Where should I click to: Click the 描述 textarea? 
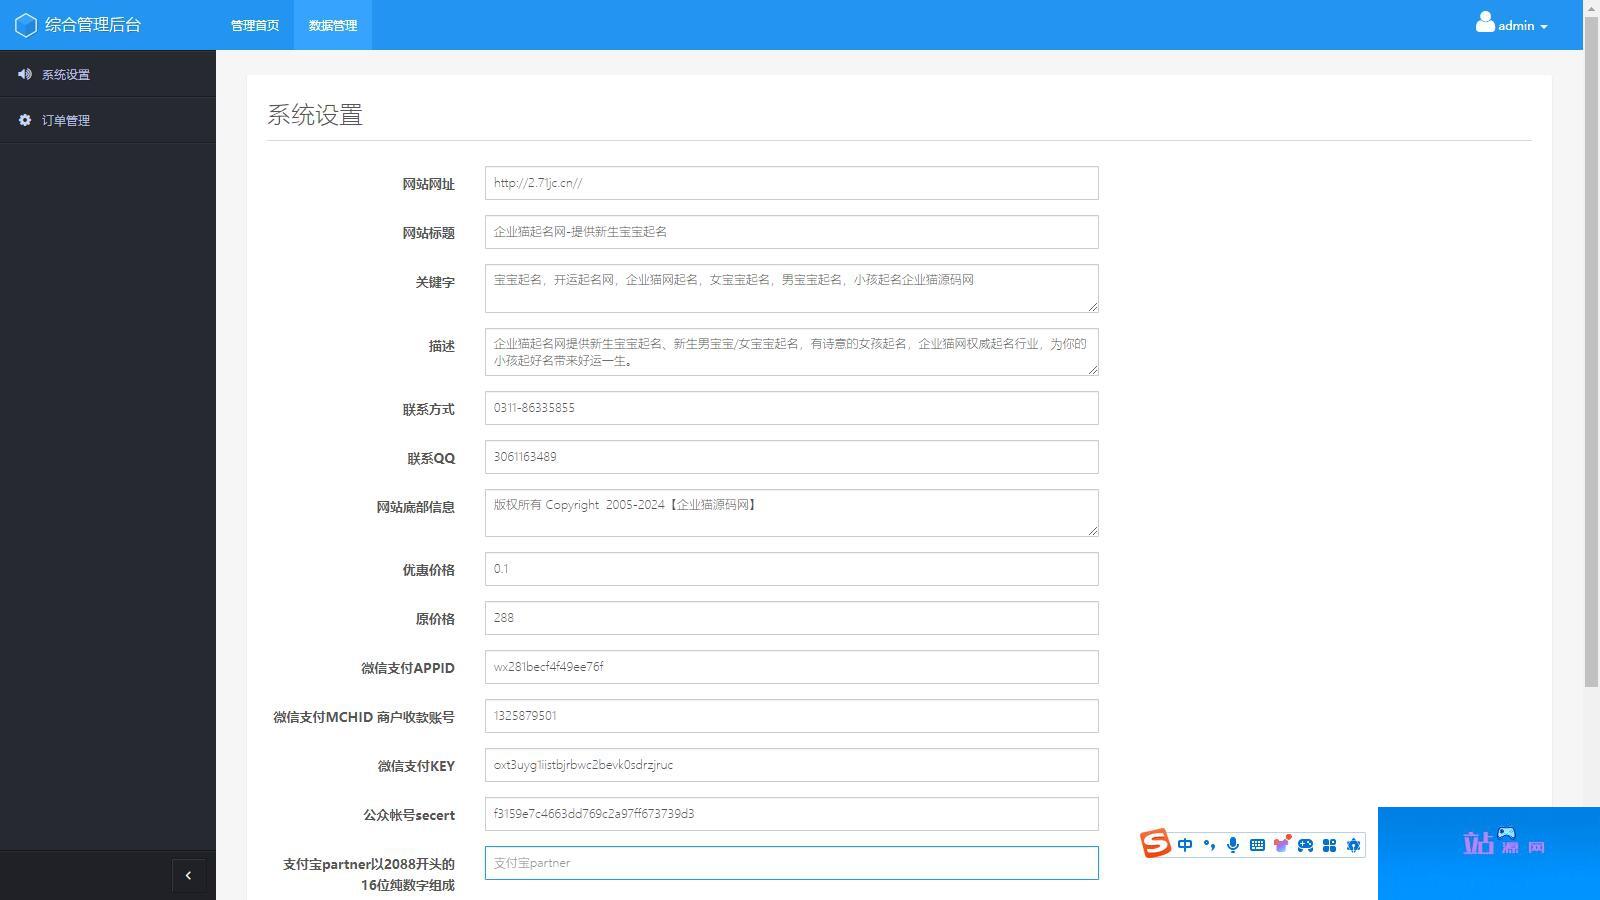pos(792,352)
